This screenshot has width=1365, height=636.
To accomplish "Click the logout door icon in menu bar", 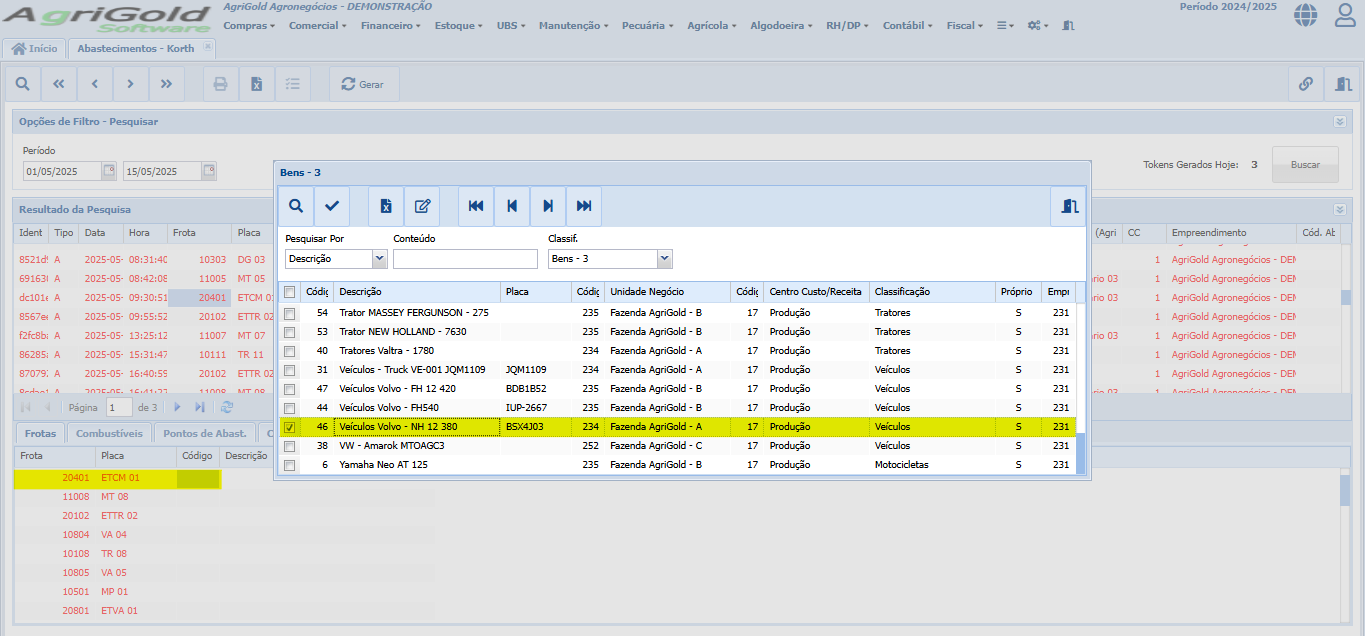I will pos(1069,25).
